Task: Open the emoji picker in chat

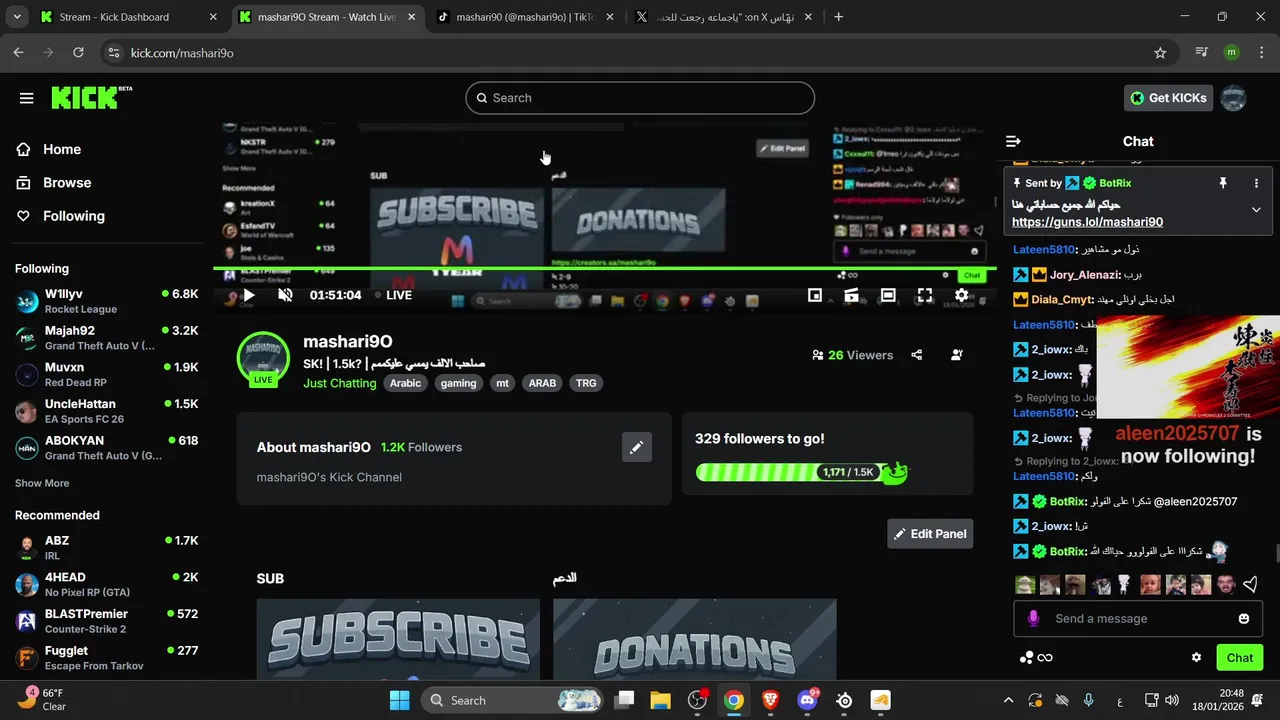Action: pos(1244,619)
